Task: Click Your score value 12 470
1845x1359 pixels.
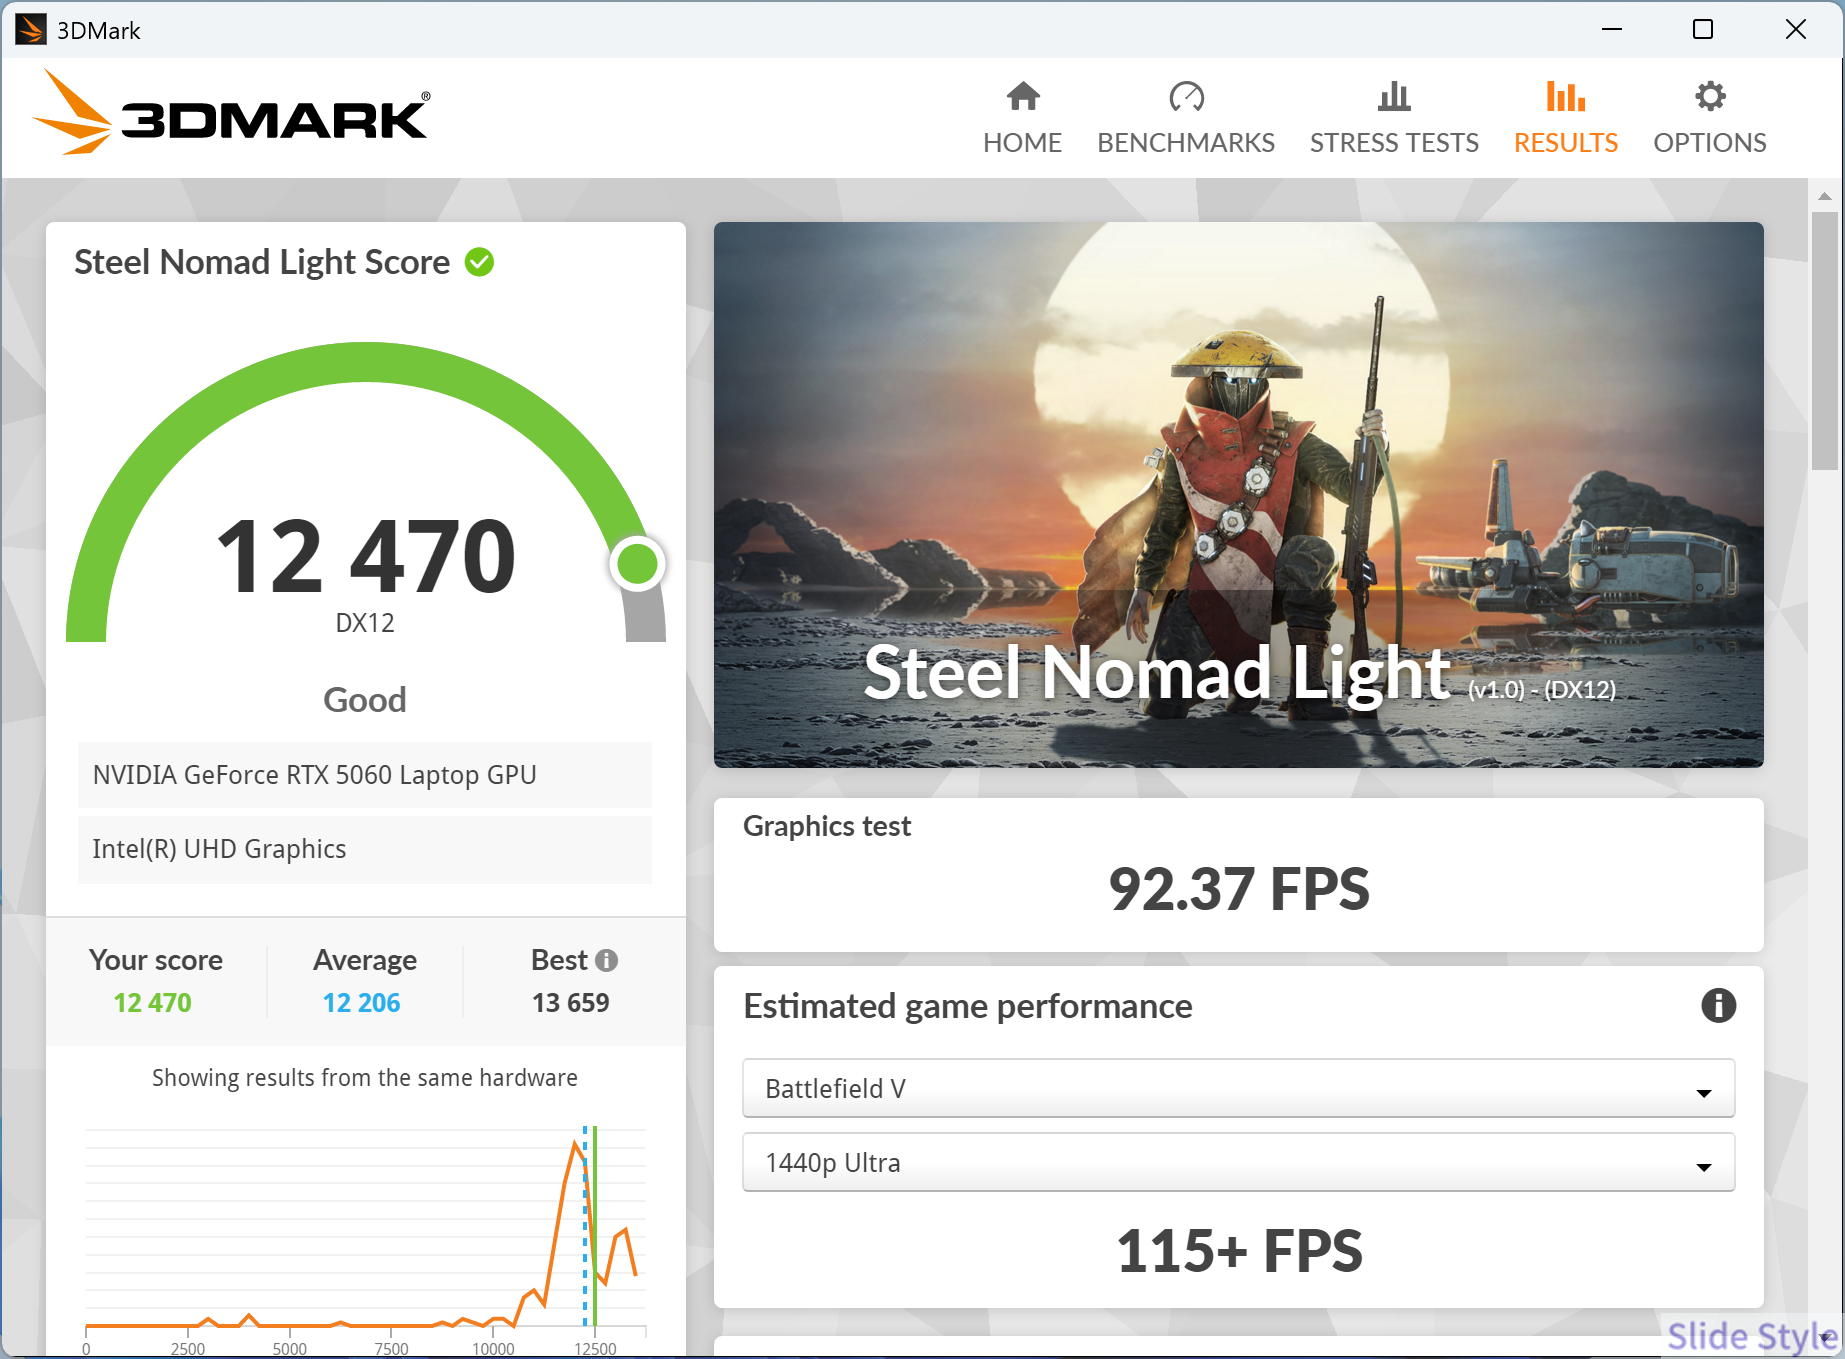Action: click(x=152, y=1002)
